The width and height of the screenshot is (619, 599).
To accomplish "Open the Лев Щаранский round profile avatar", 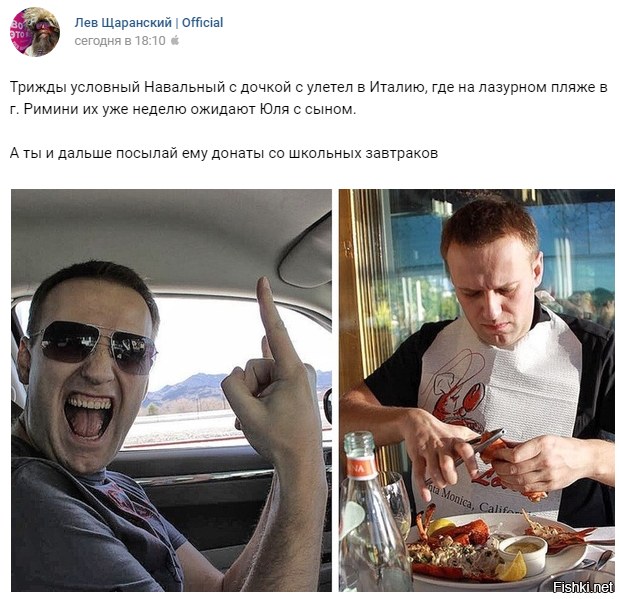I will (x=35, y=32).
